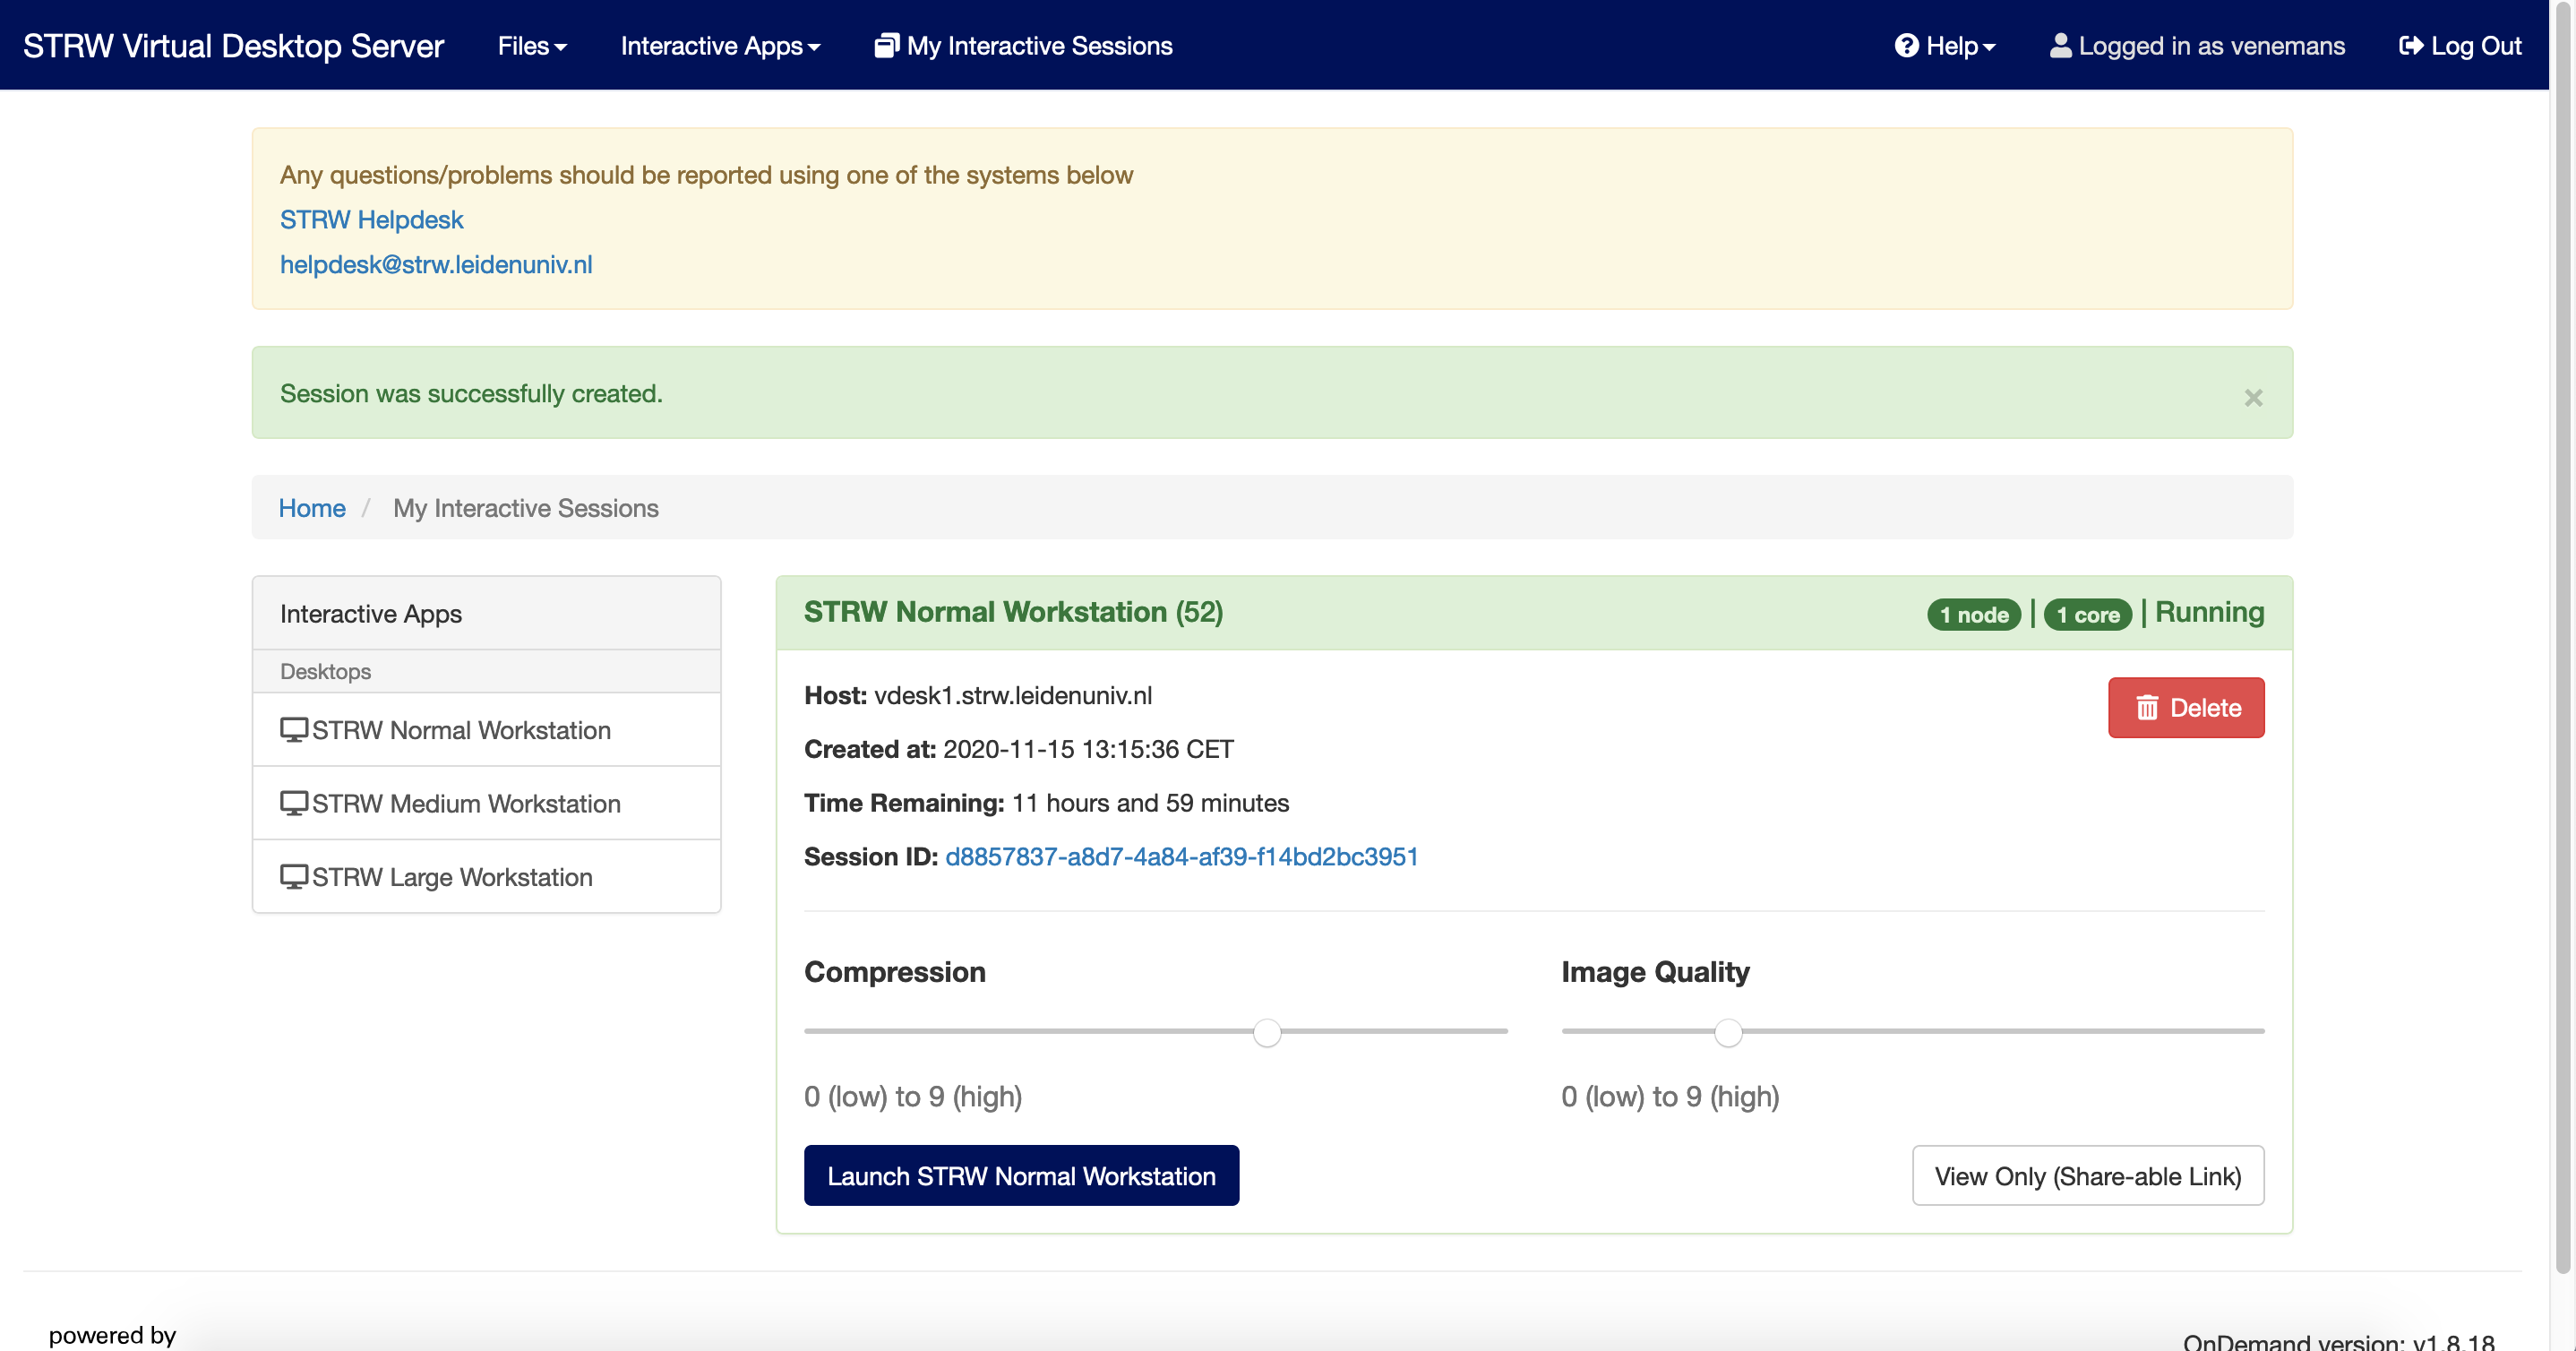Click the Image Quality slider handle
The image size is (2576, 1351).
coord(1728,1032)
